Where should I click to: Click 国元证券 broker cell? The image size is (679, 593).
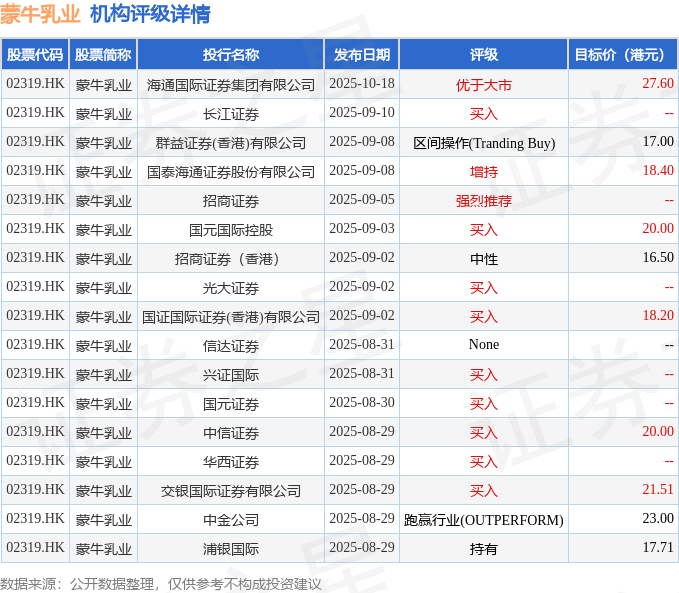[231, 404]
